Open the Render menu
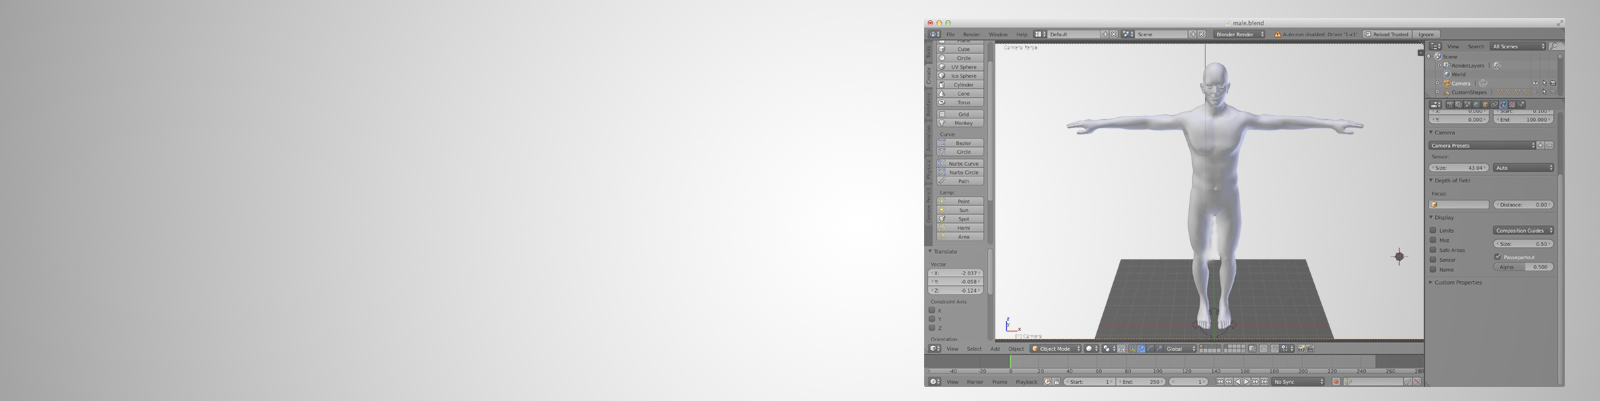This screenshot has width=1600, height=401. (971, 34)
